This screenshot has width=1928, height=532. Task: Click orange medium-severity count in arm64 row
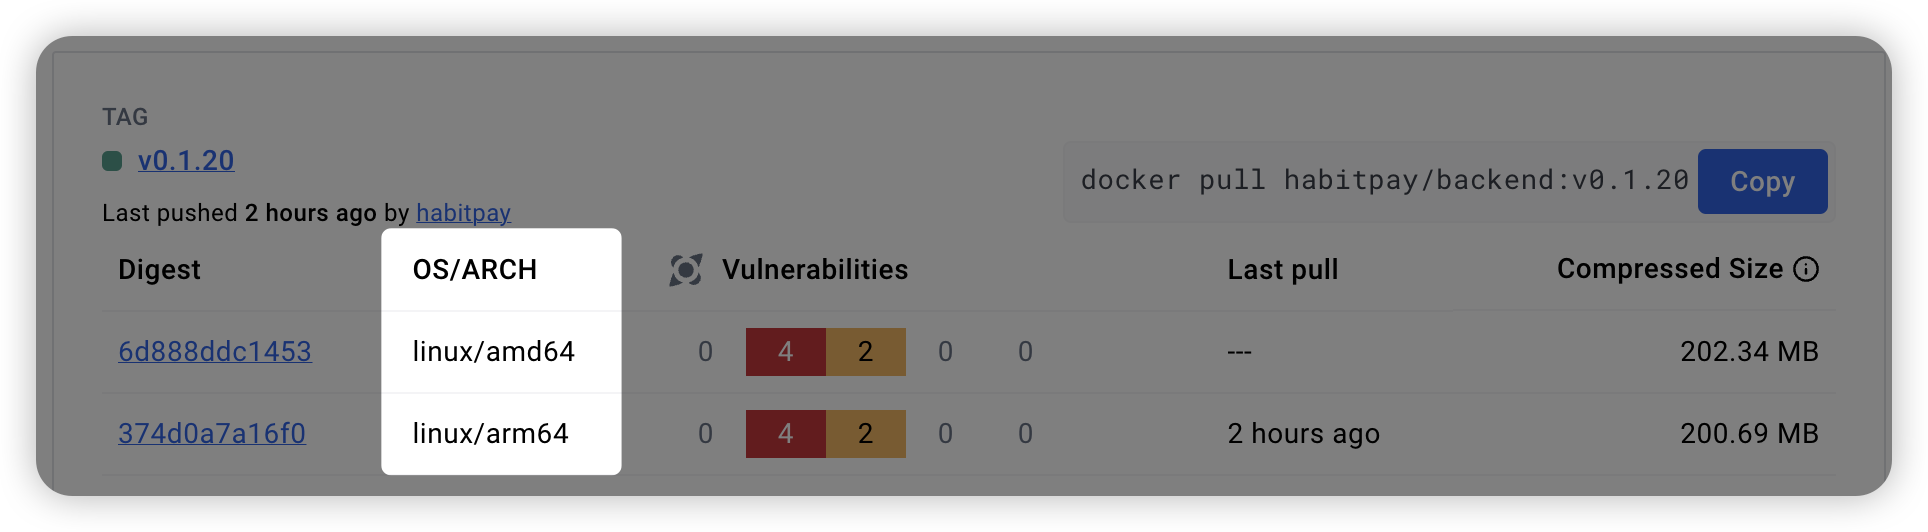tap(866, 434)
